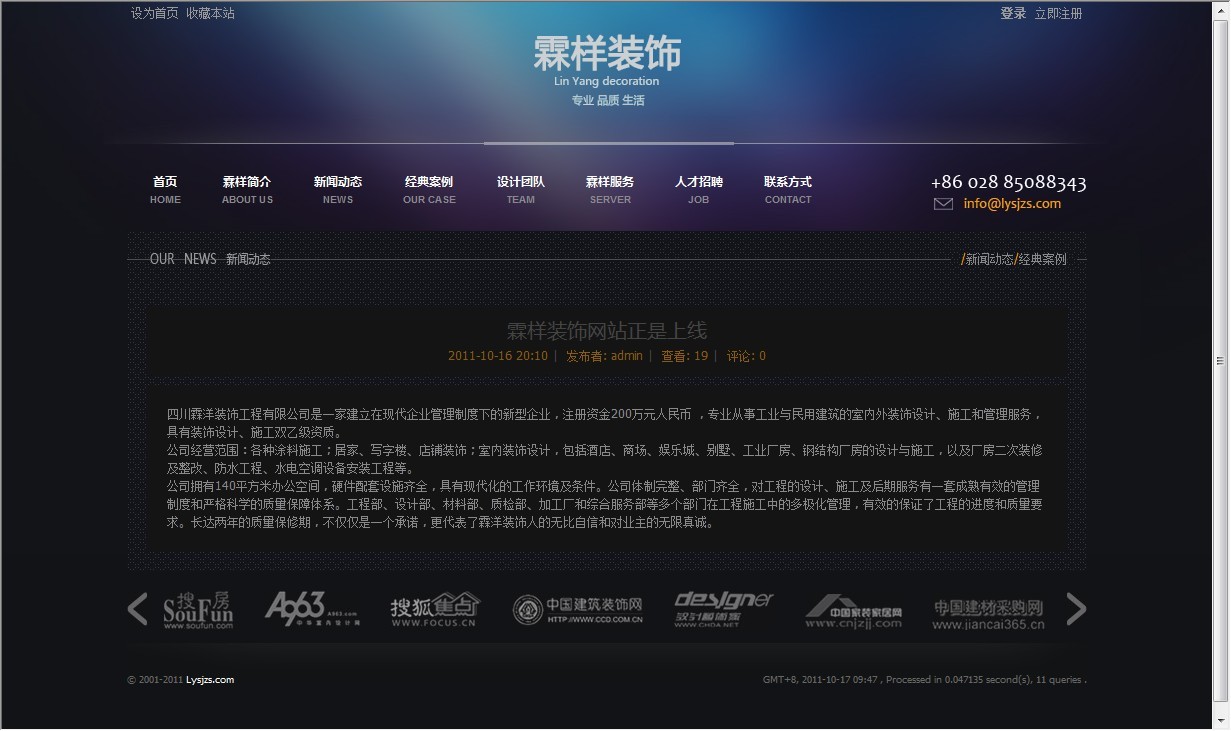Click the 评论: 0 comment count
The width and height of the screenshot is (1231, 731).
click(746, 356)
